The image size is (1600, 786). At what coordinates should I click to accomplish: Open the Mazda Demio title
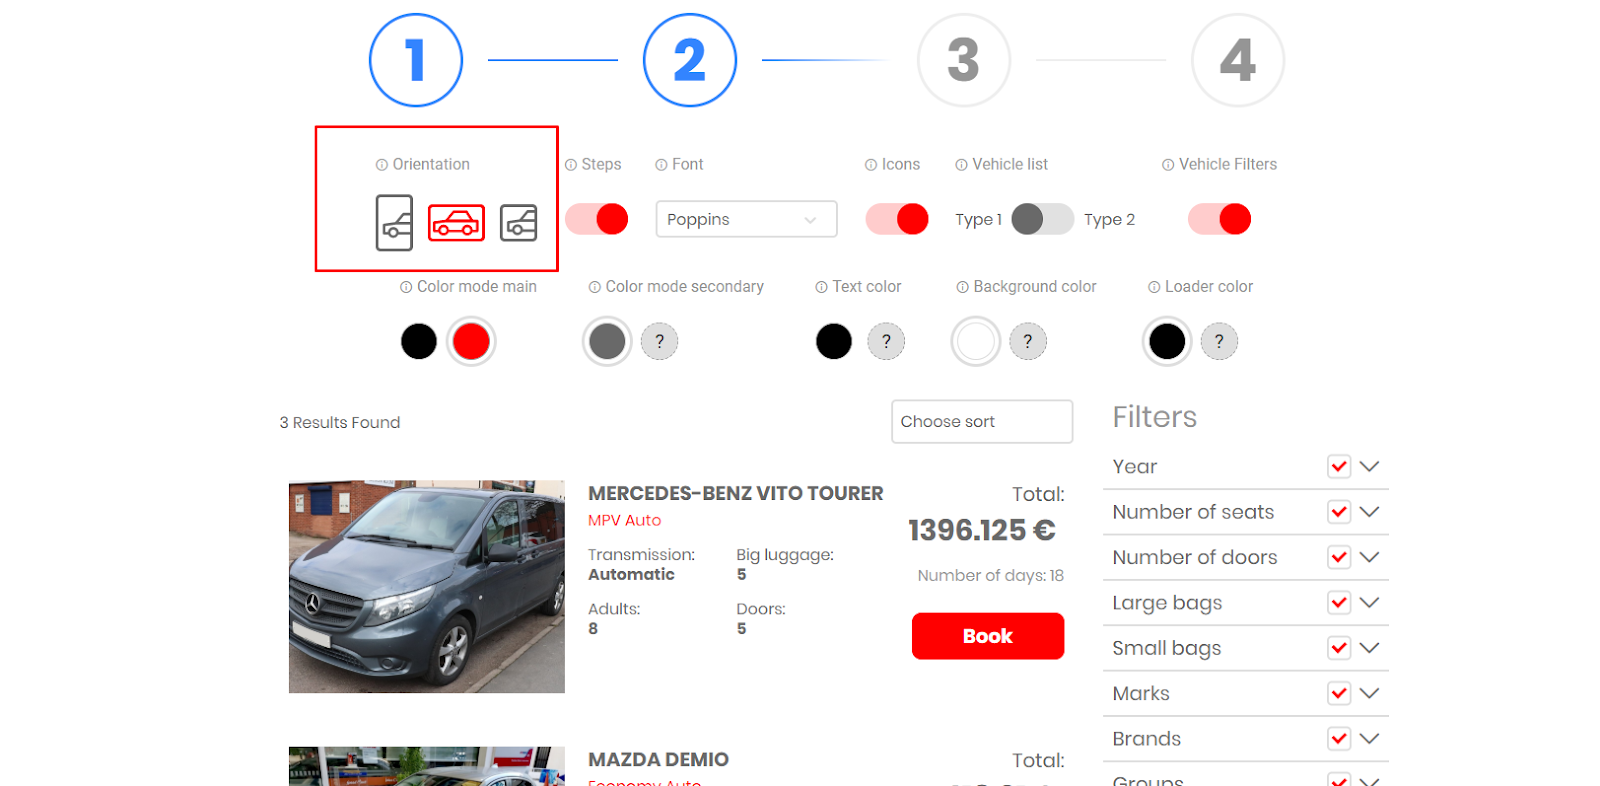(x=658, y=759)
